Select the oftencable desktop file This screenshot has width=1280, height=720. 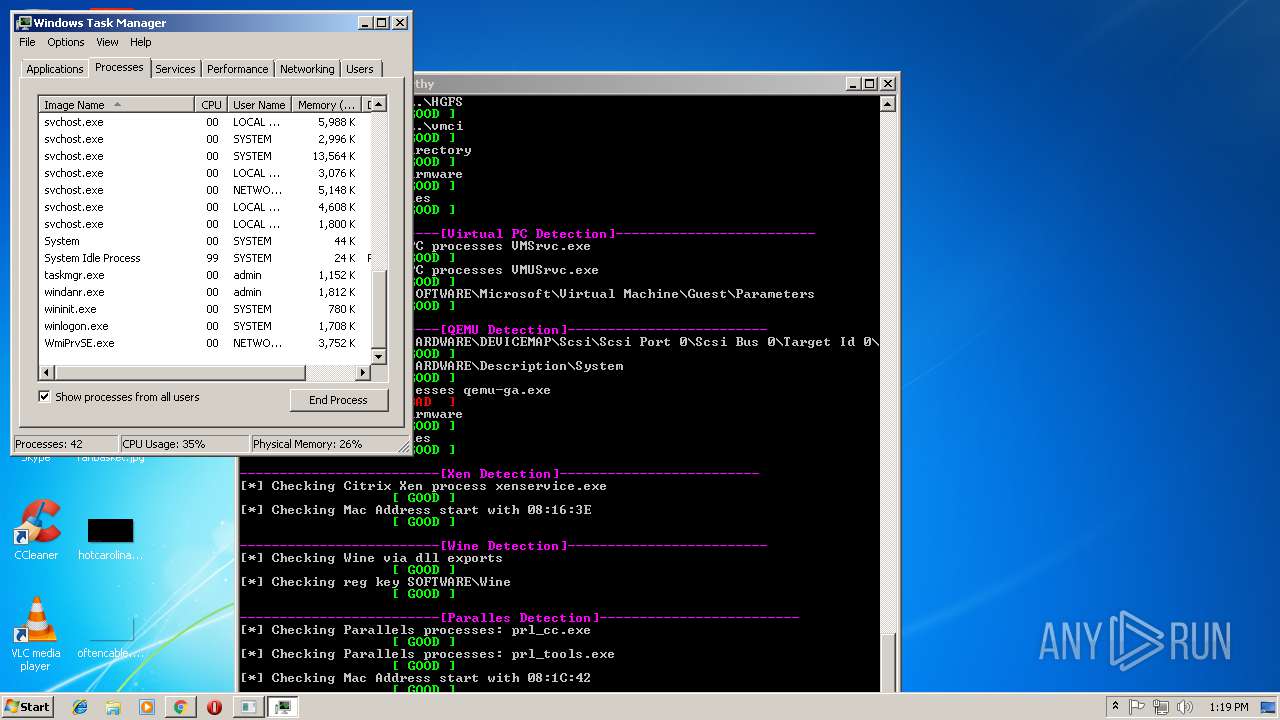click(x=110, y=637)
